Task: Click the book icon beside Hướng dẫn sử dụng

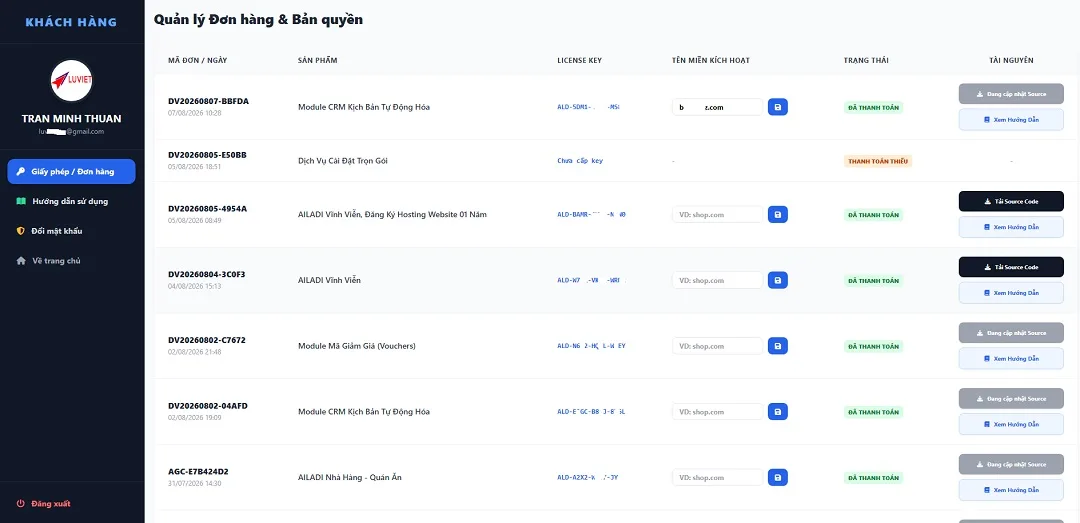Action: pos(21,201)
